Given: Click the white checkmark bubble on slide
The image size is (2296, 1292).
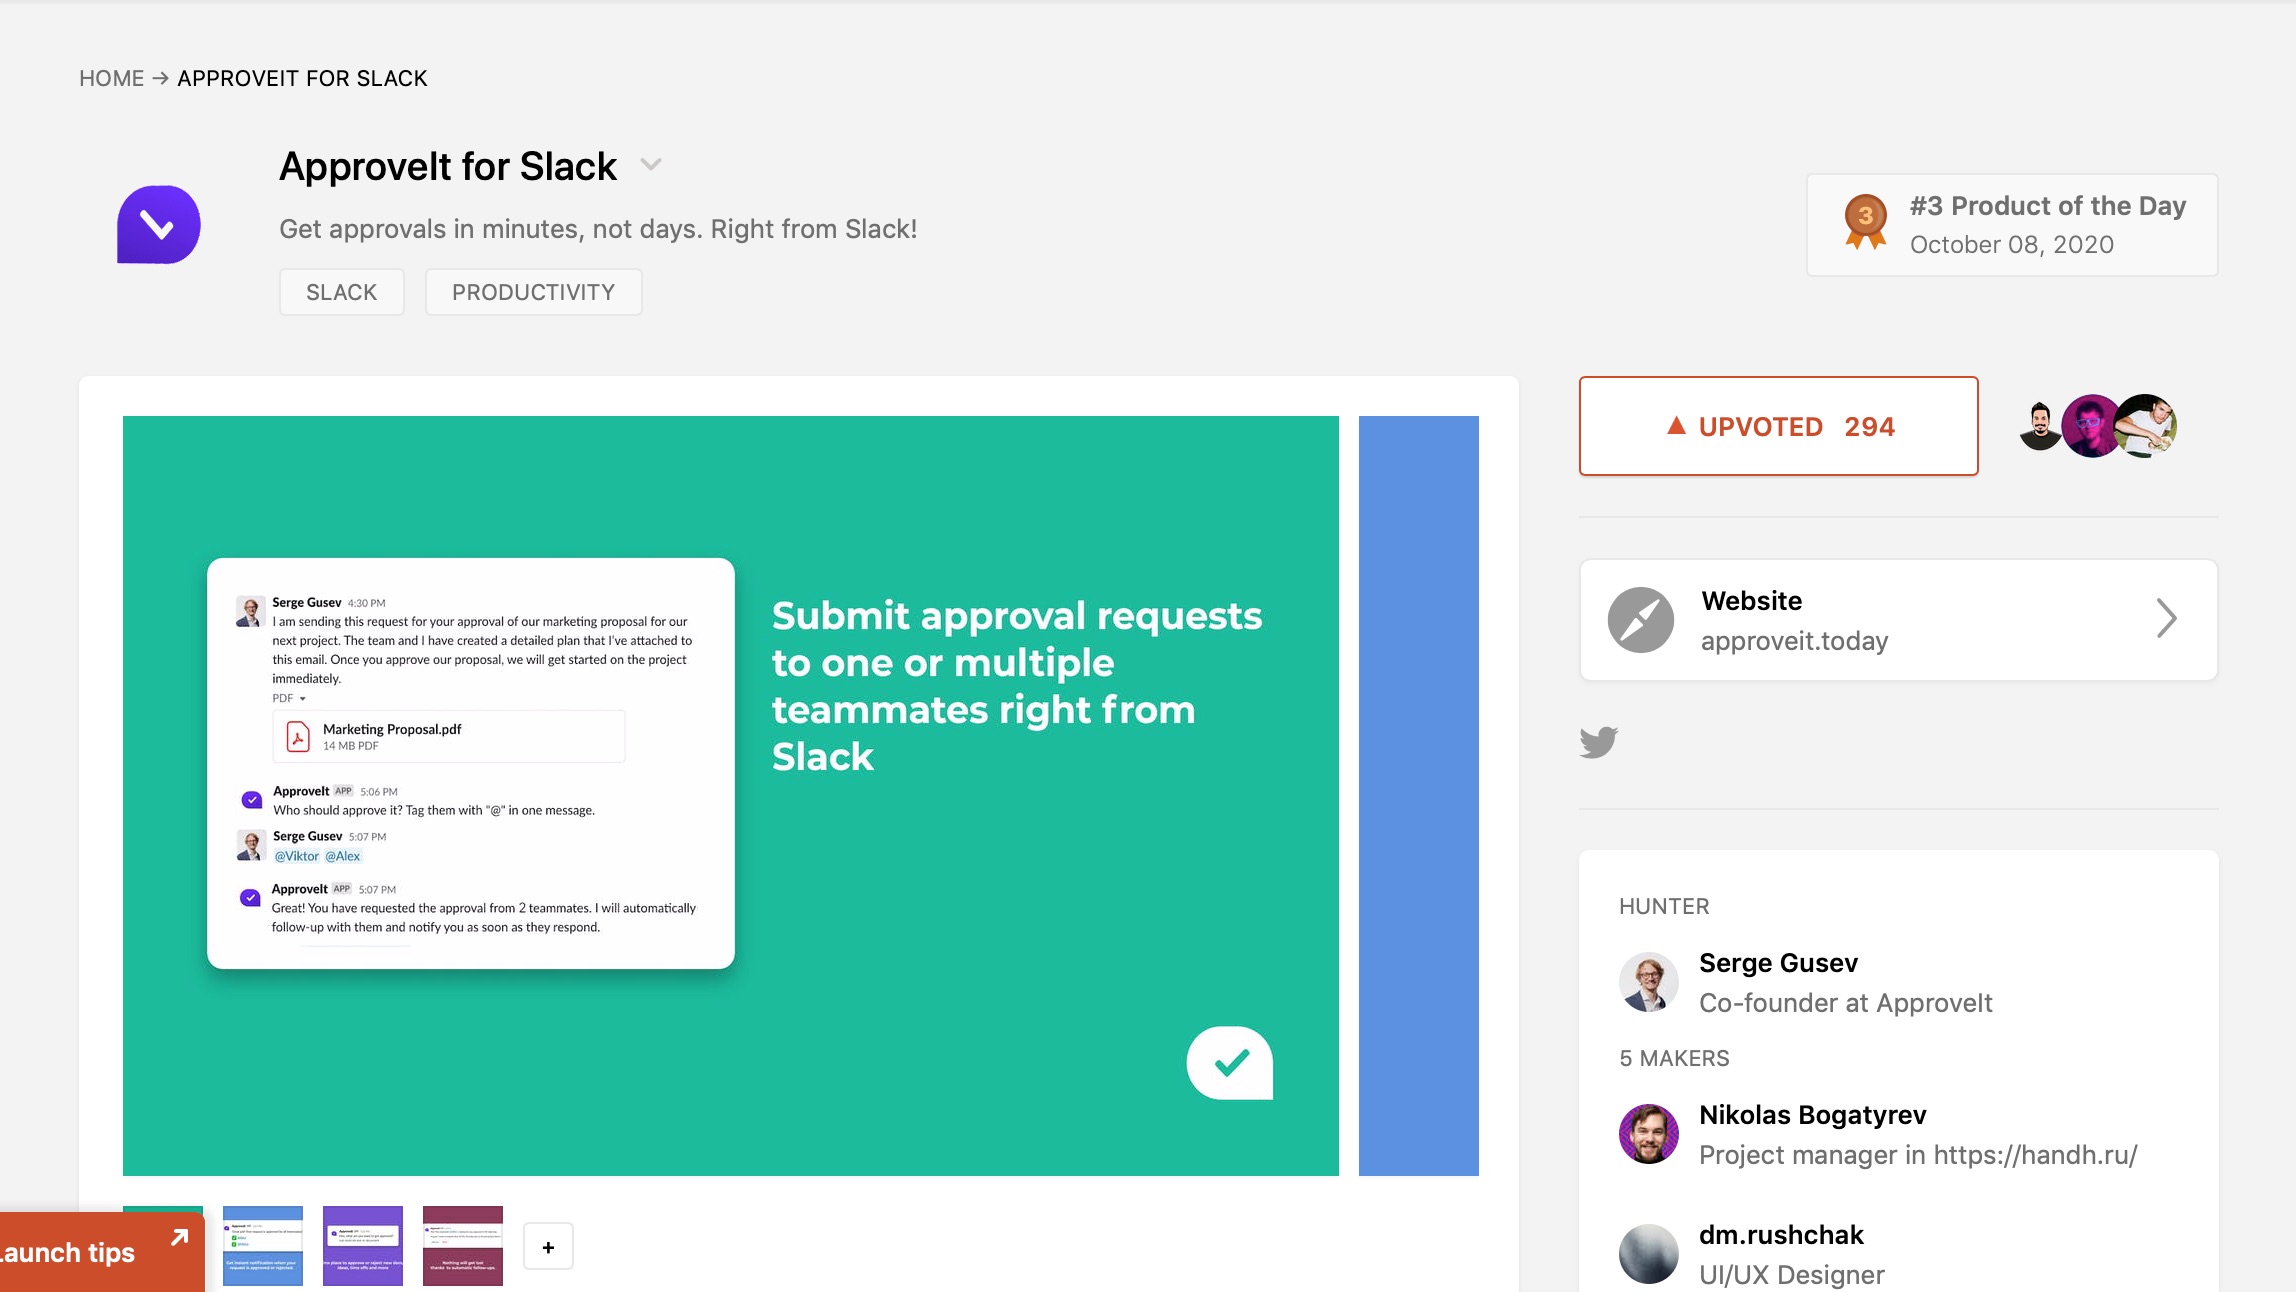Looking at the screenshot, I should click(1230, 1063).
